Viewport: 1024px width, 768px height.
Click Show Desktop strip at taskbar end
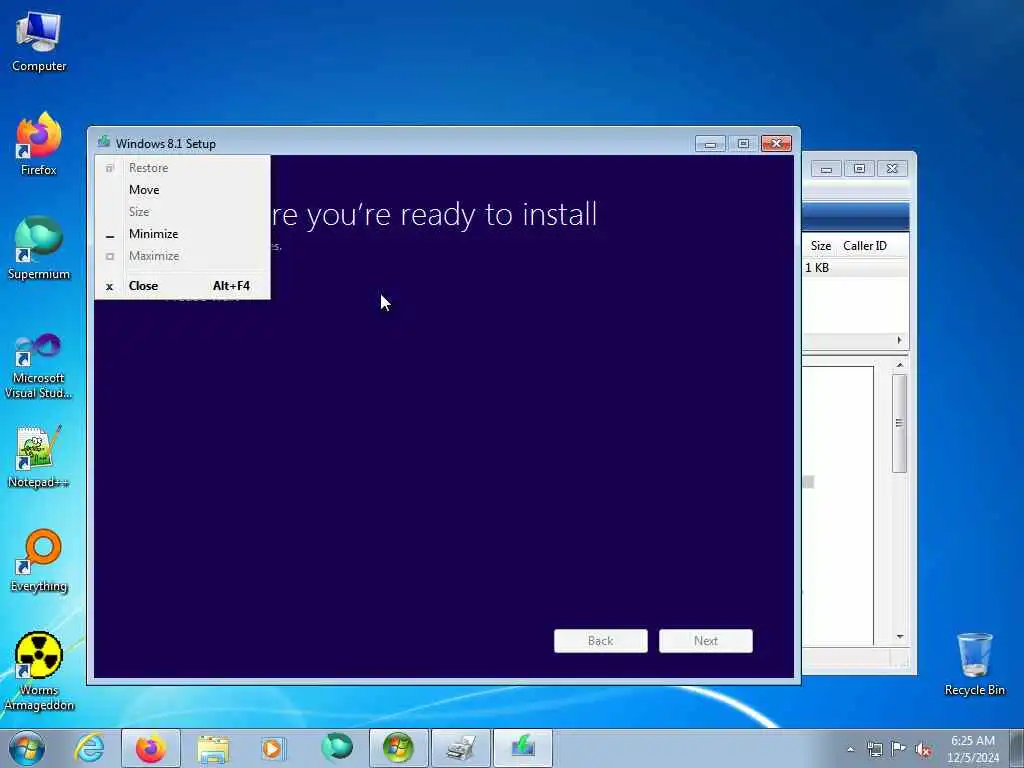(1017, 748)
